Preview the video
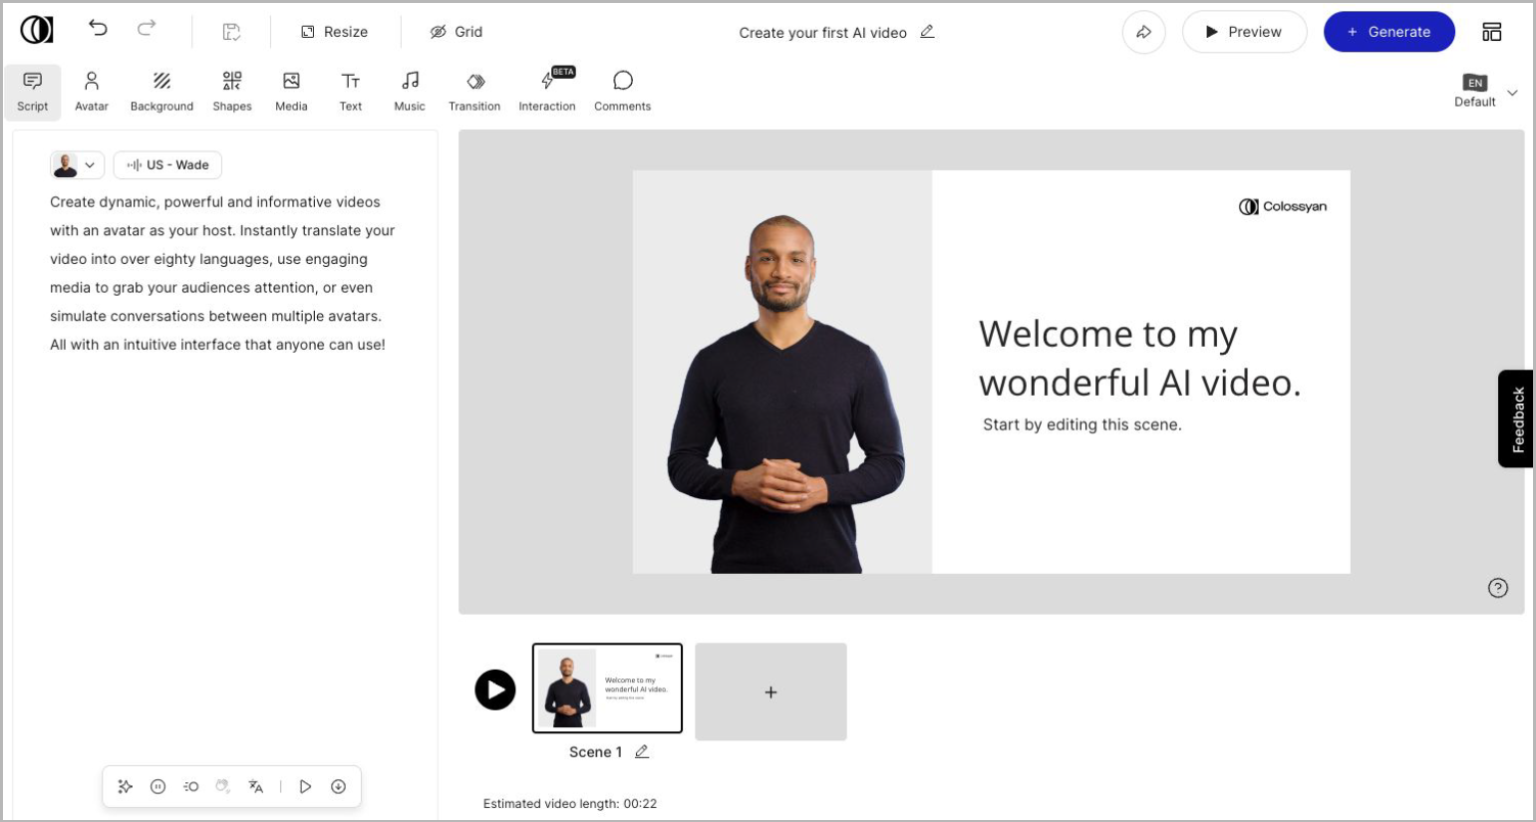 point(1244,31)
